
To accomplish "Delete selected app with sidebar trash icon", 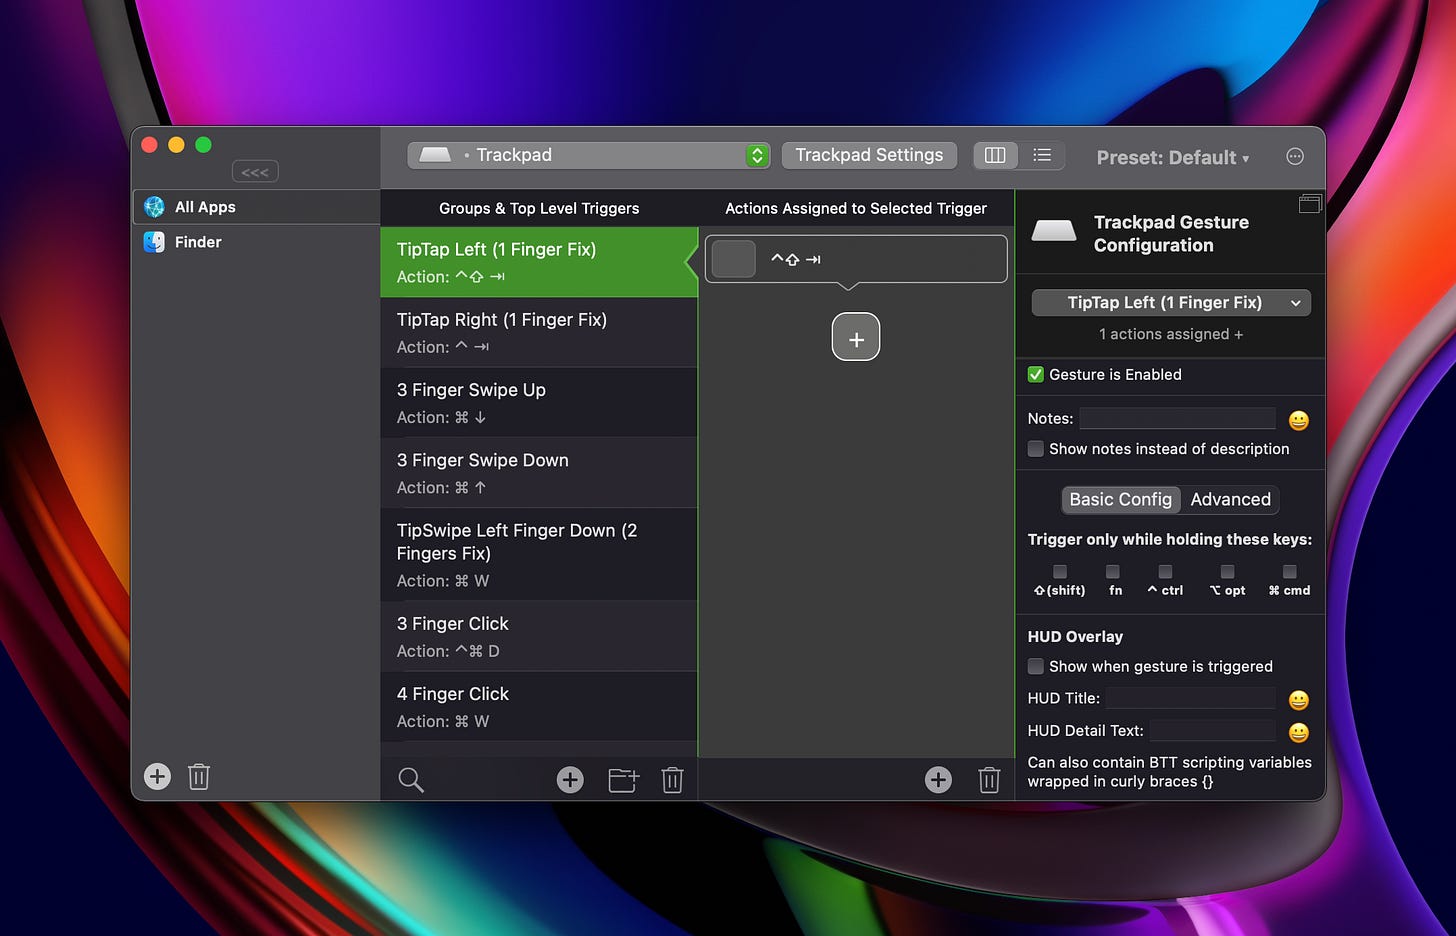I will point(199,776).
